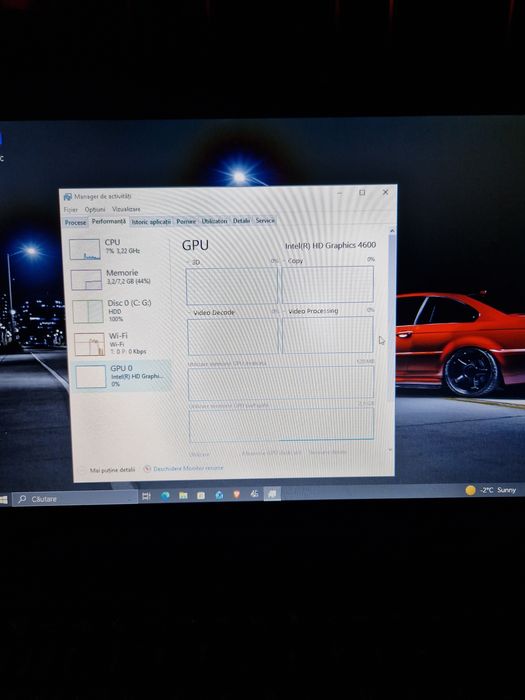The height and width of the screenshot is (700, 525).
Task: Open Windows Start menu
Action: point(4,500)
